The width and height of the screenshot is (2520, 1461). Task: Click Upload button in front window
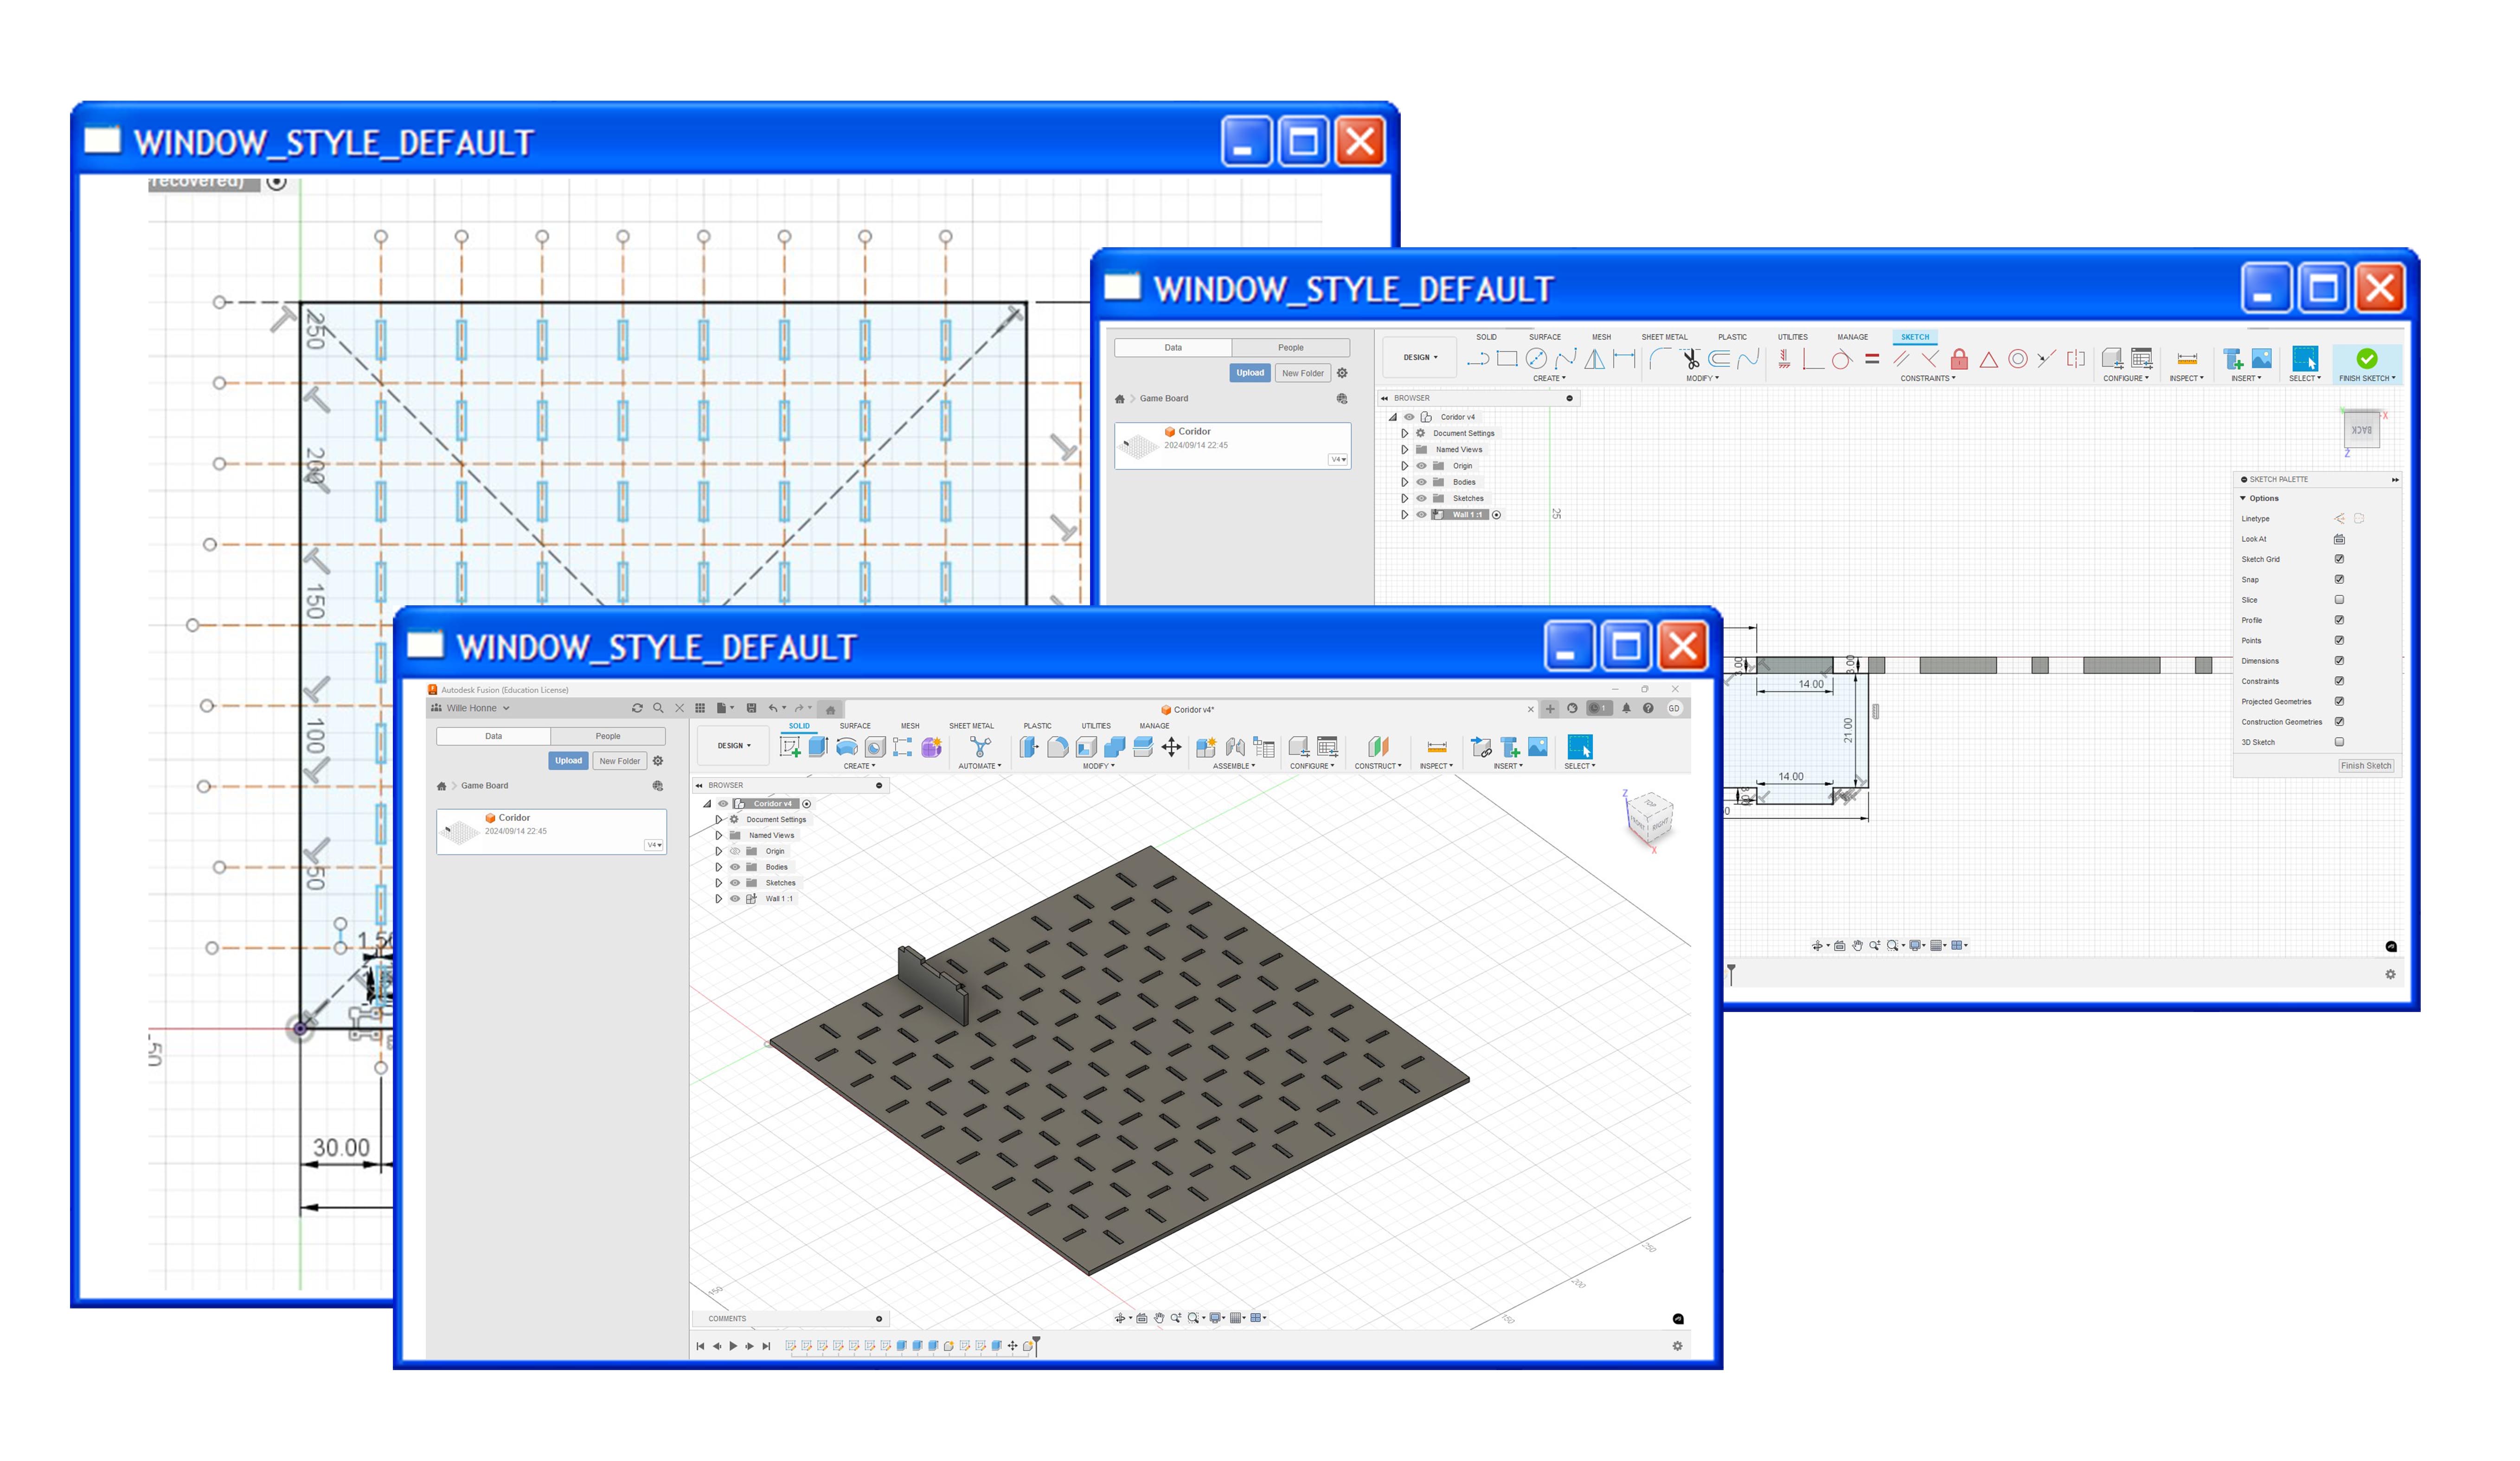tap(568, 761)
